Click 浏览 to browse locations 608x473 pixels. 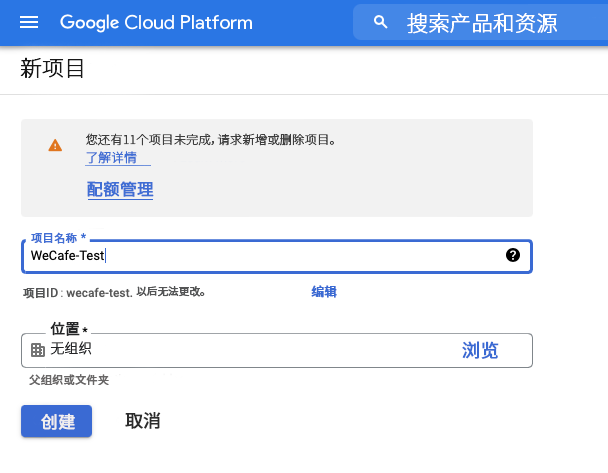click(480, 350)
